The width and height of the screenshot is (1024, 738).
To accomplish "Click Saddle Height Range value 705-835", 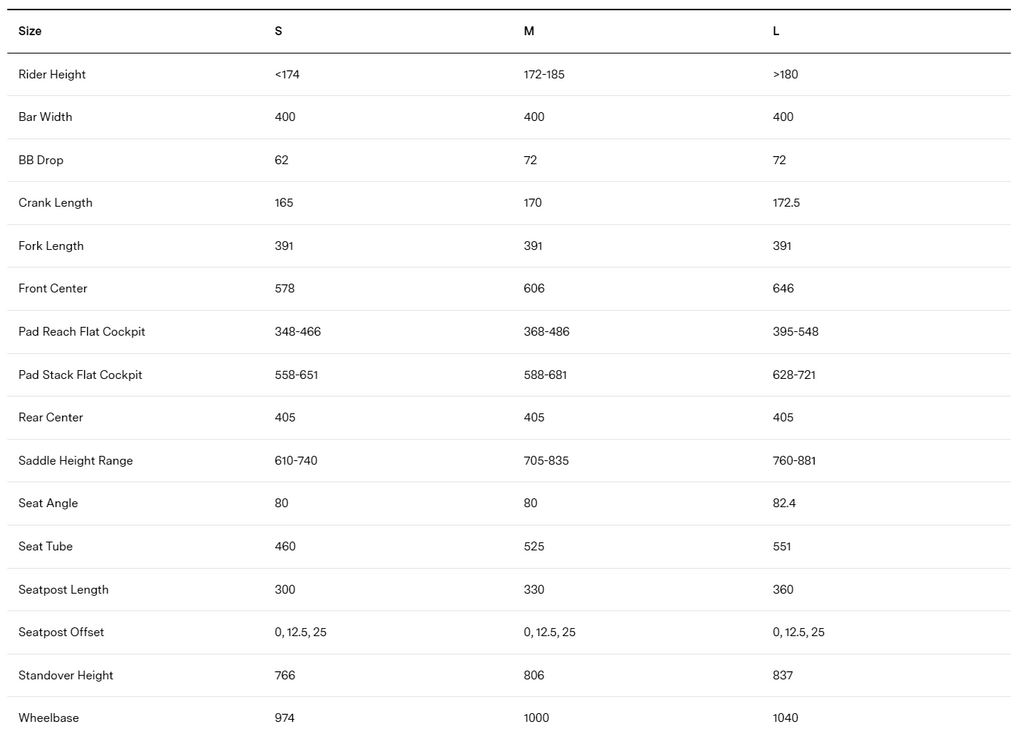I will click(x=546, y=461).
